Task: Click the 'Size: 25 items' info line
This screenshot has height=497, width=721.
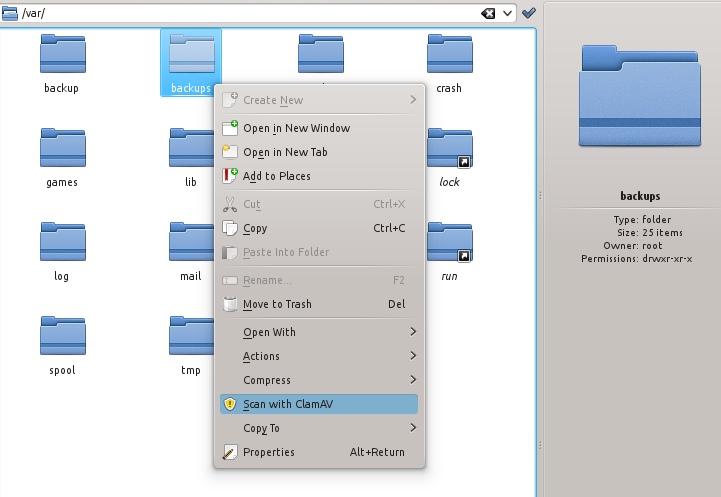Action: [x=650, y=233]
